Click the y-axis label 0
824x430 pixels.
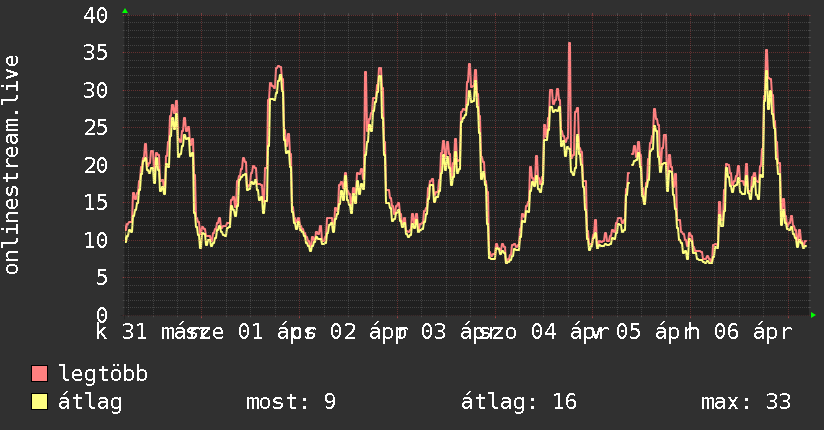pos(102,315)
